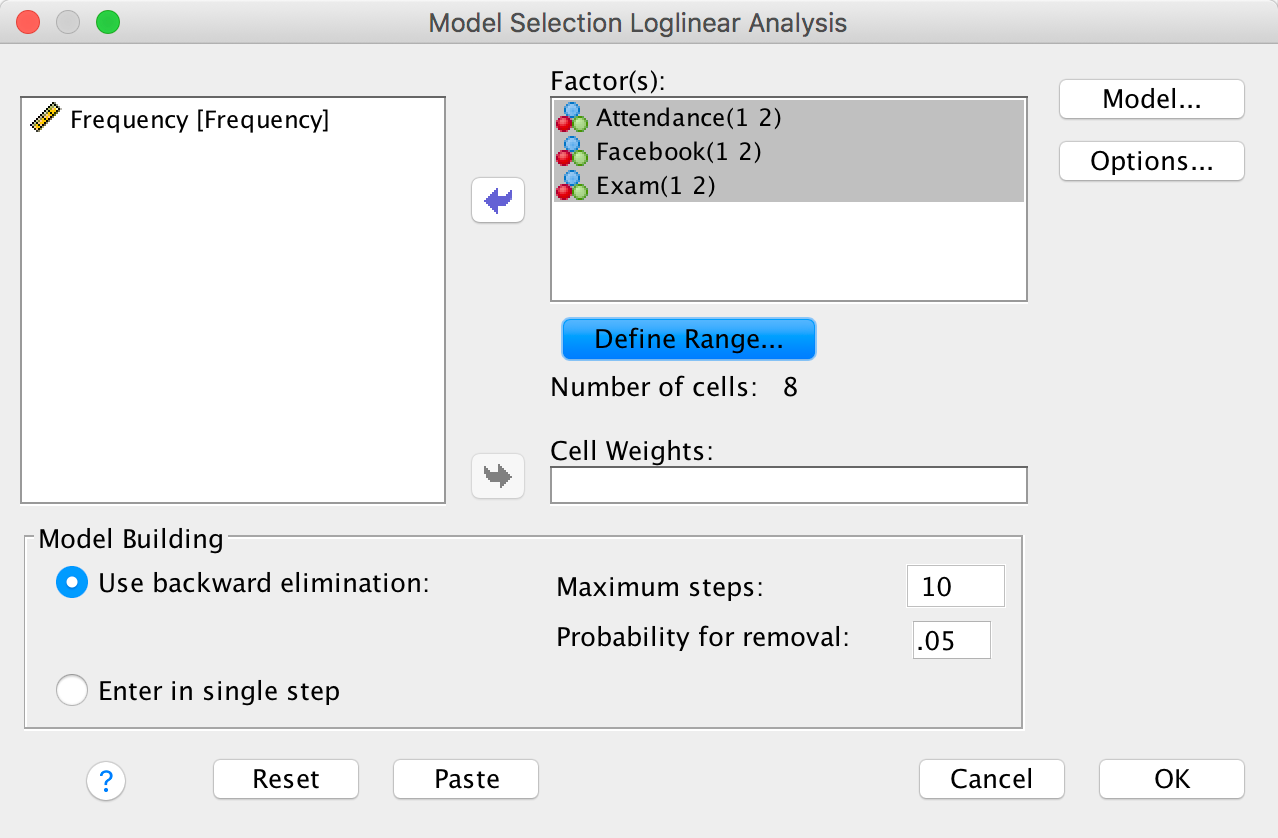Cancel the loglinear analysis dialog
The image size is (1278, 838).
[991, 779]
